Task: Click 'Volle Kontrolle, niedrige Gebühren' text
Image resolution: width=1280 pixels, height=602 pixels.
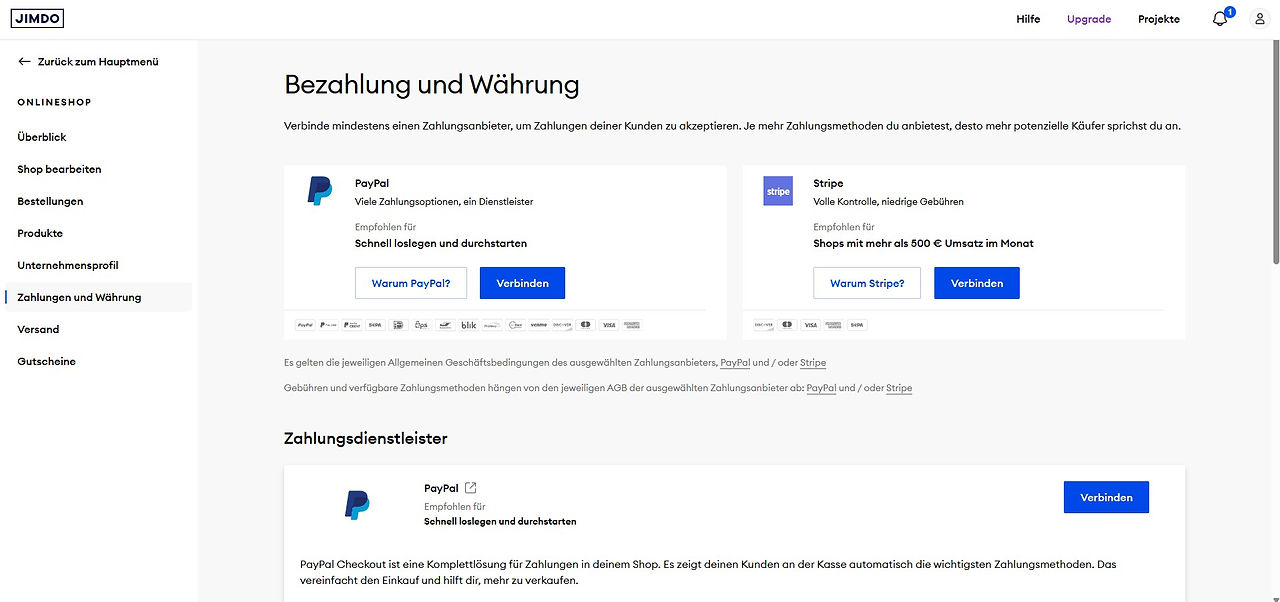Action: 889,202
